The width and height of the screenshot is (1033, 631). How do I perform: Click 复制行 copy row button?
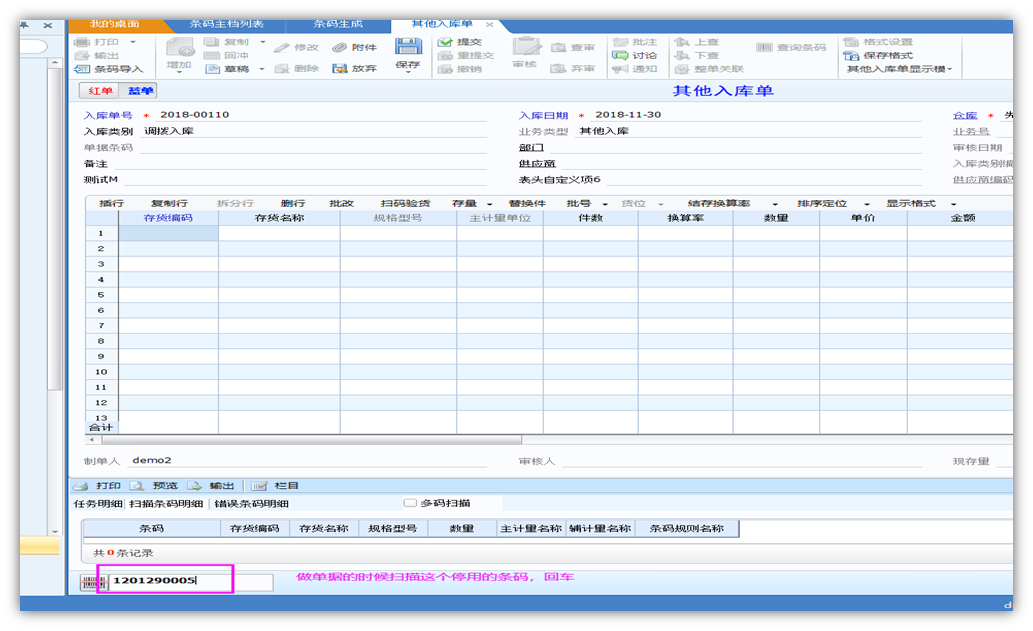[169, 204]
